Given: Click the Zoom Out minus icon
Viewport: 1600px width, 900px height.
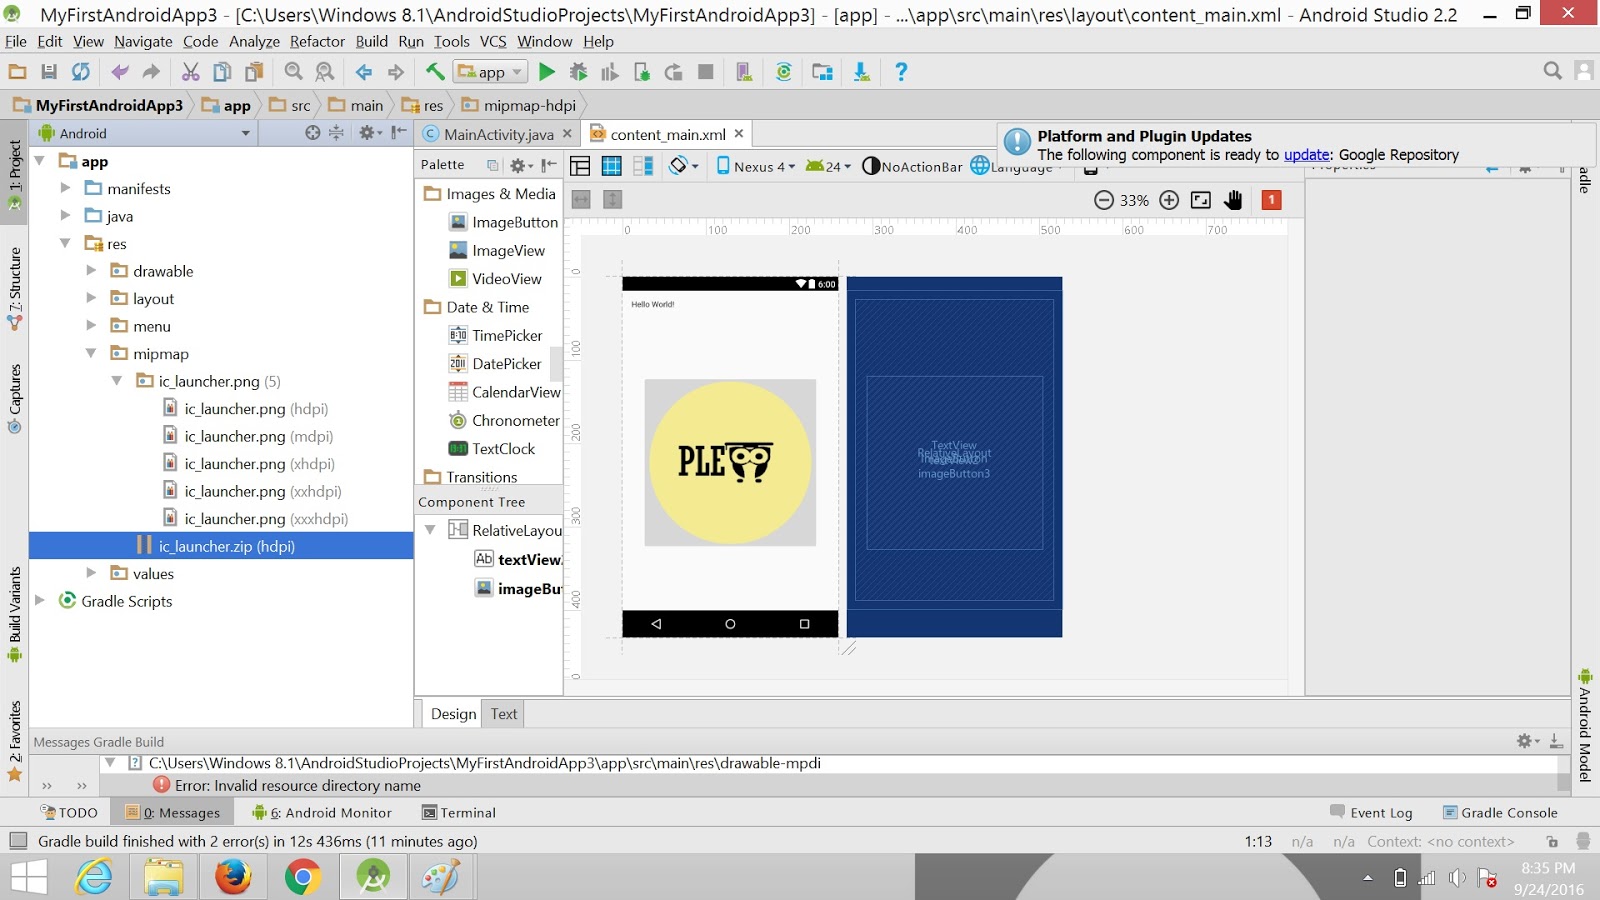Looking at the screenshot, I should (x=1104, y=200).
